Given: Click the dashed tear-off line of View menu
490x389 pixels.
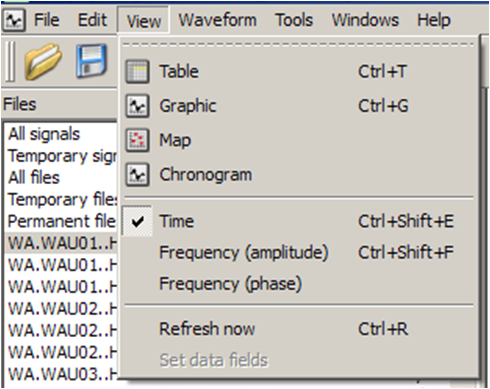Looking at the screenshot, I should coord(299,44).
